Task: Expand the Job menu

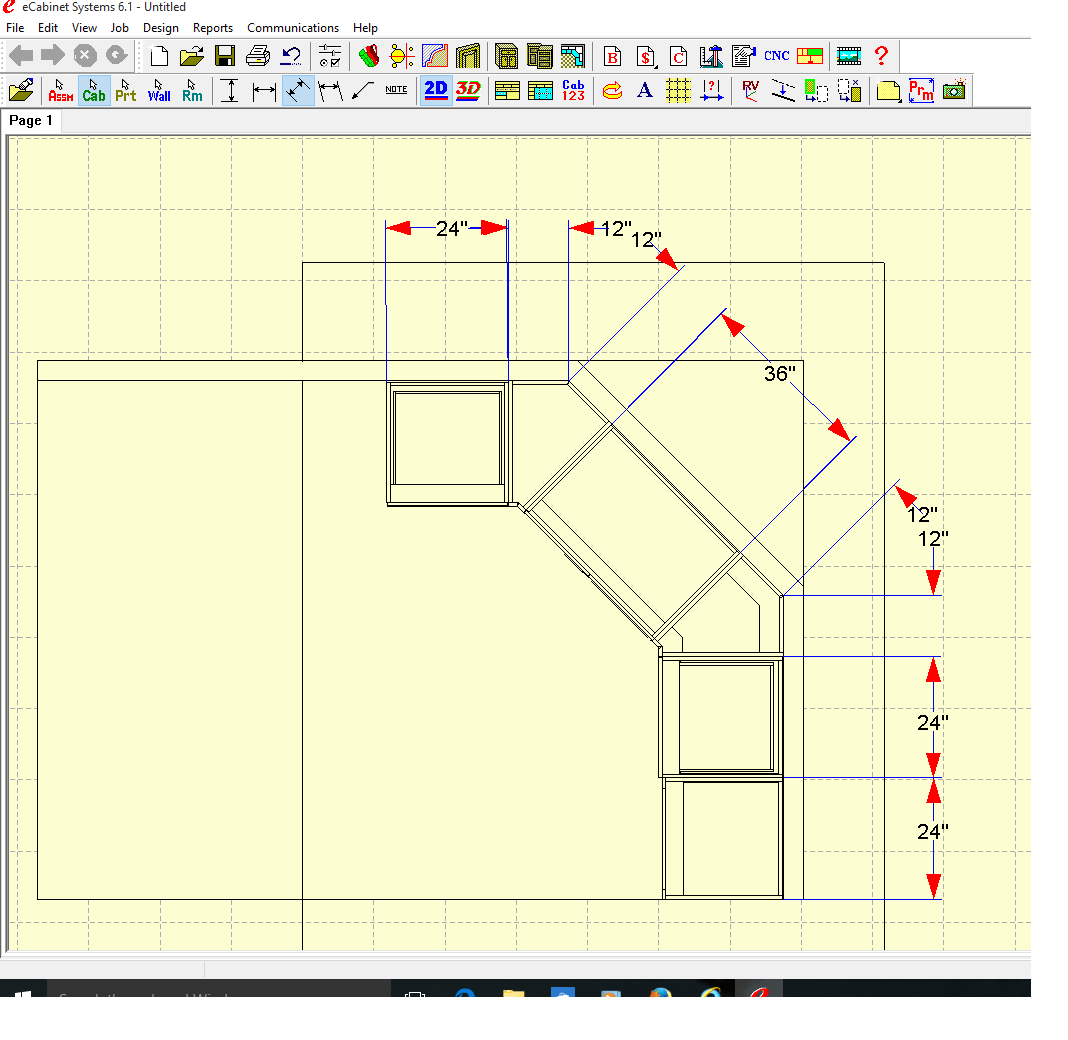Action: [120, 28]
